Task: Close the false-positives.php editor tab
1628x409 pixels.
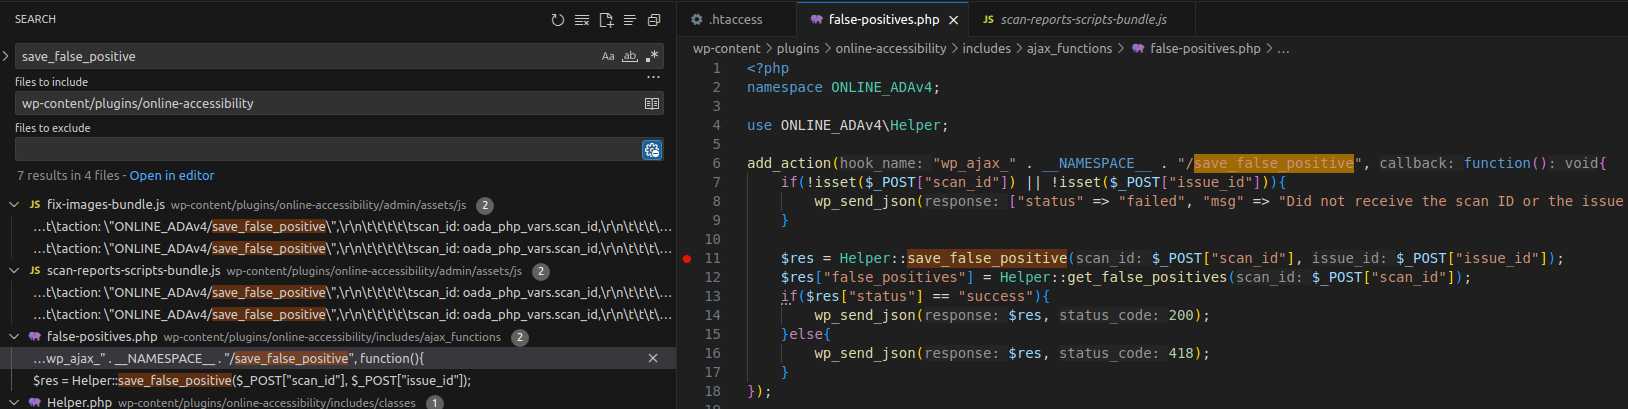Action: point(953,20)
